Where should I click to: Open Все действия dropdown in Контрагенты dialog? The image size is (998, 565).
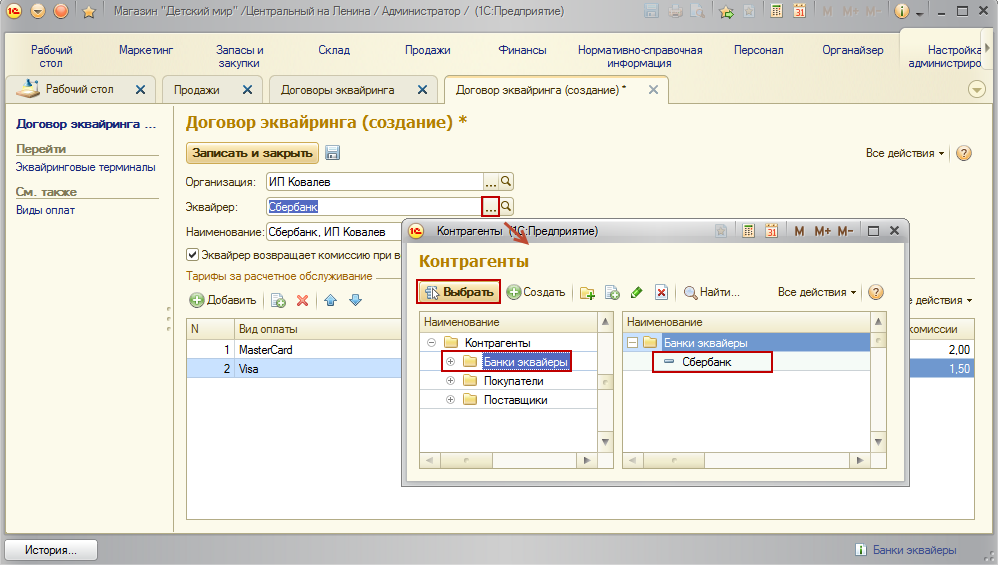coord(817,292)
